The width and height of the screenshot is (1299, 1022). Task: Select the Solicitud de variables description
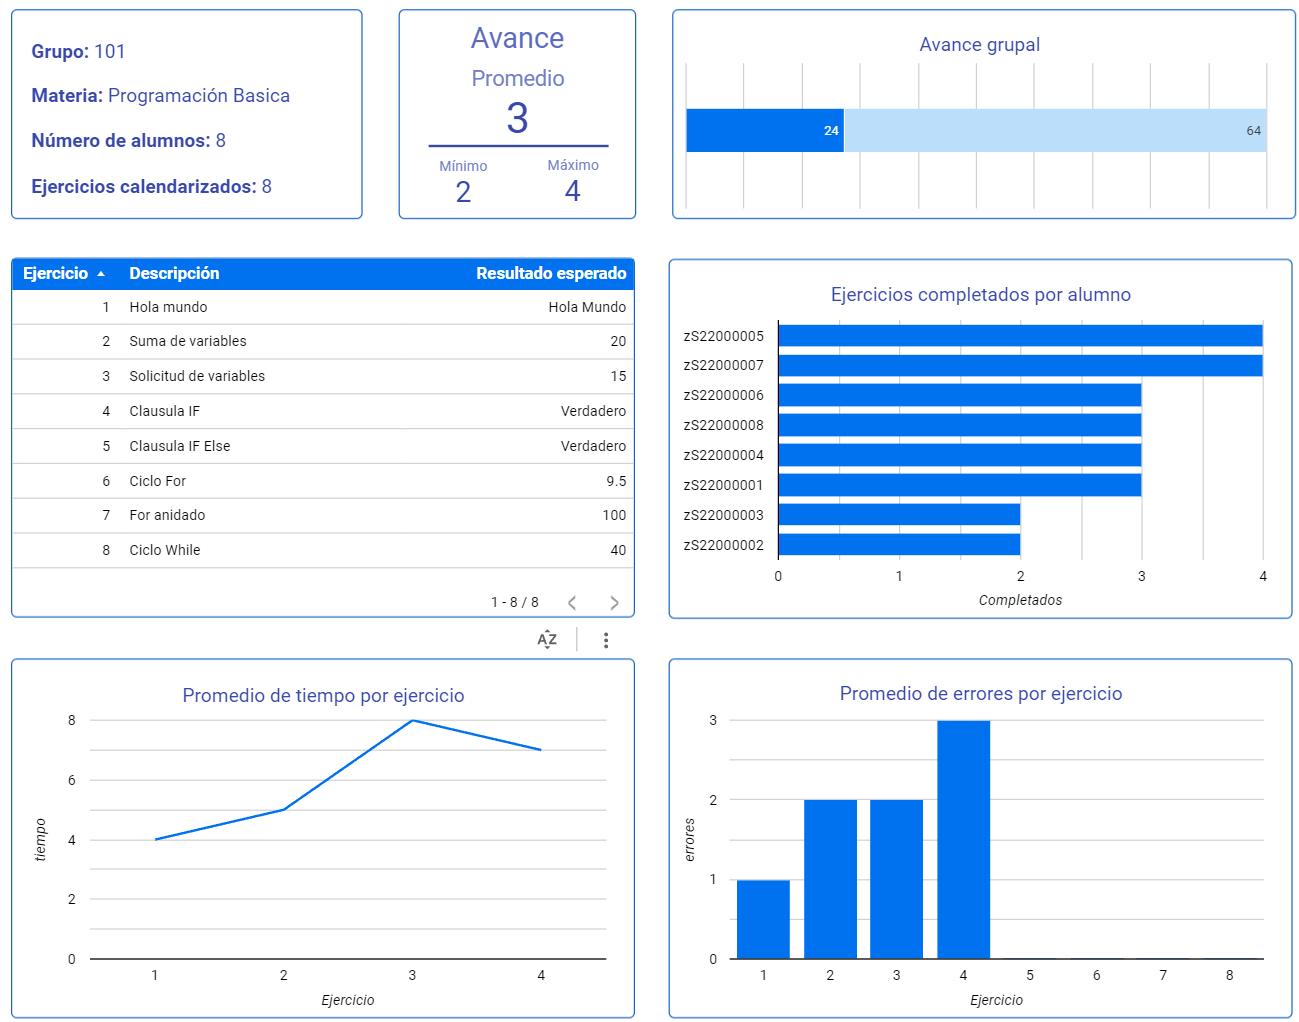197,376
